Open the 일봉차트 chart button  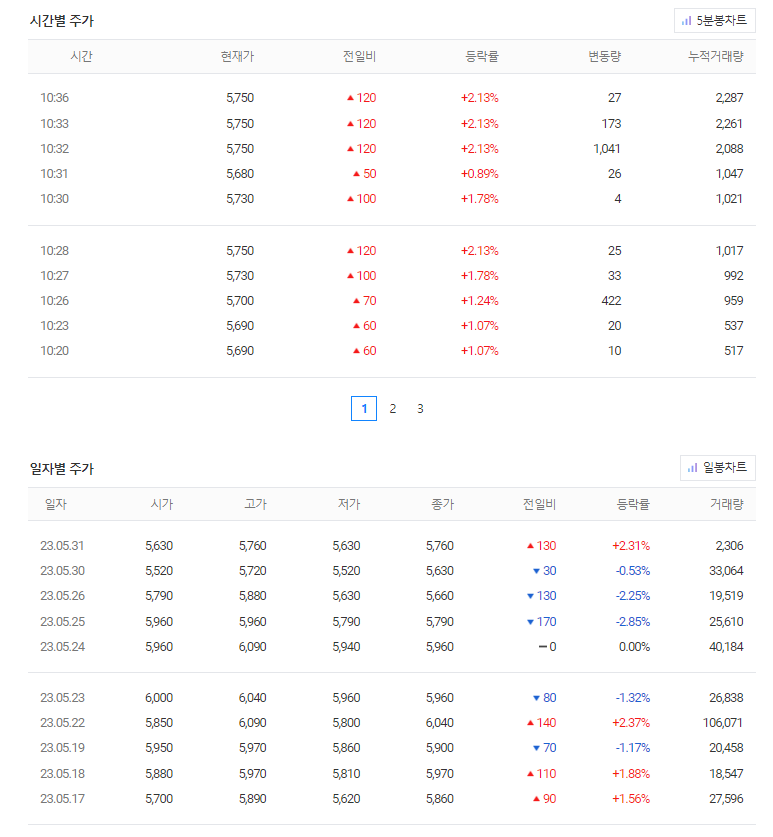[717, 468]
